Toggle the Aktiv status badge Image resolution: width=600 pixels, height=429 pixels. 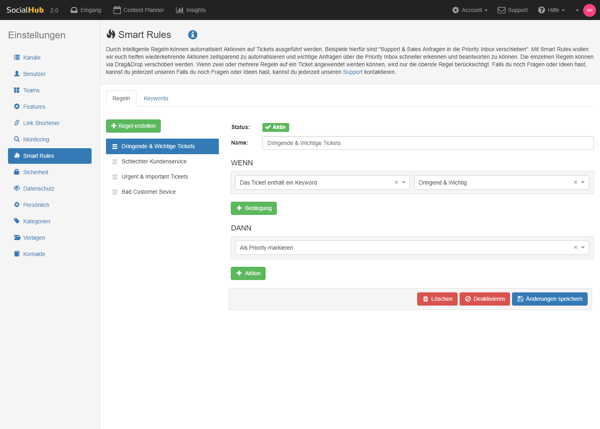coord(275,127)
